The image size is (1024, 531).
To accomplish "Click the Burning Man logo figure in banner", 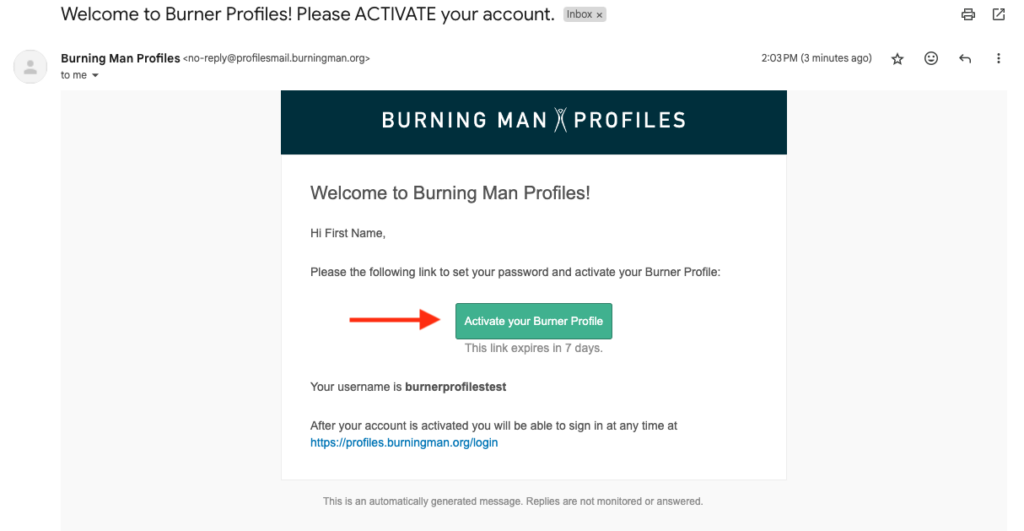I will (560, 120).
